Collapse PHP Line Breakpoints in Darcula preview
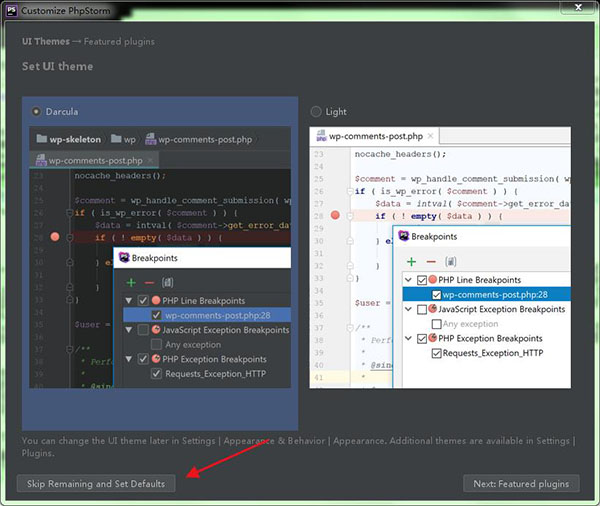Viewport: 600px width, 506px height. (129, 301)
